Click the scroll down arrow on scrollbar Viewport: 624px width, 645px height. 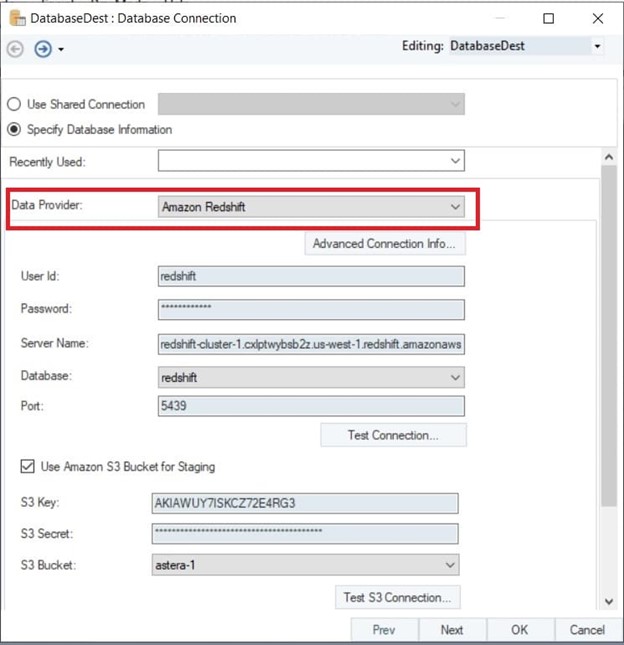607,600
